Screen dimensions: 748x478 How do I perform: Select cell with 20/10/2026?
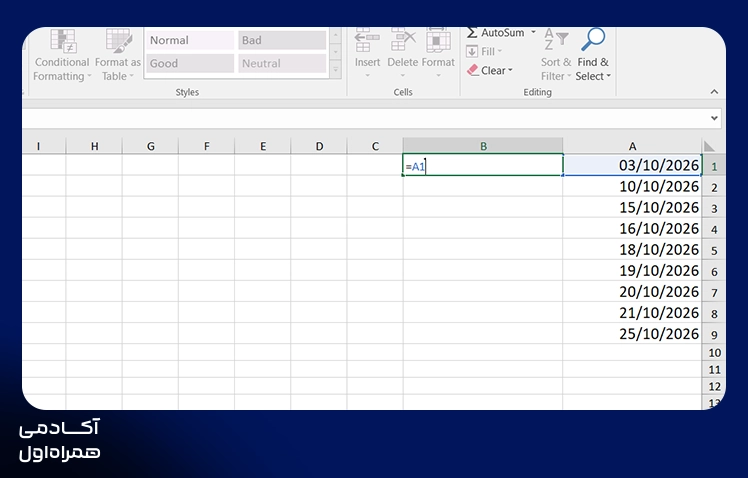[x=632, y=291]
